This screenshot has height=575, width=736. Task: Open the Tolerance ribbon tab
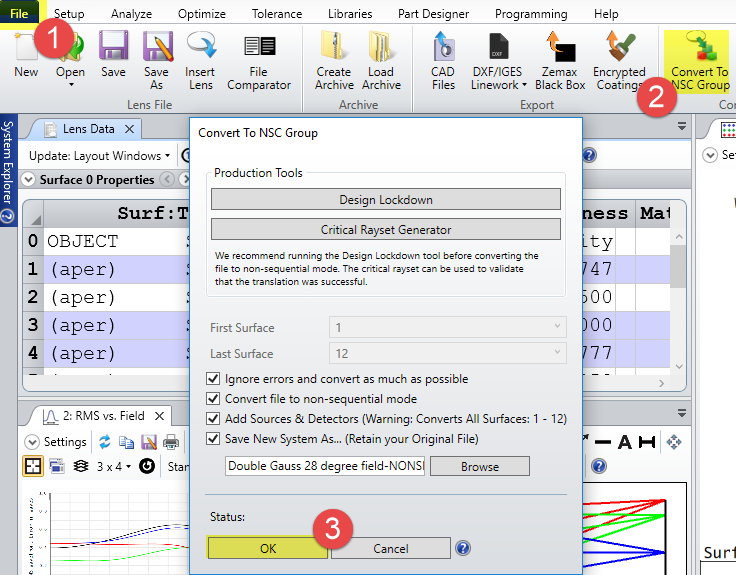coord(277,14)
